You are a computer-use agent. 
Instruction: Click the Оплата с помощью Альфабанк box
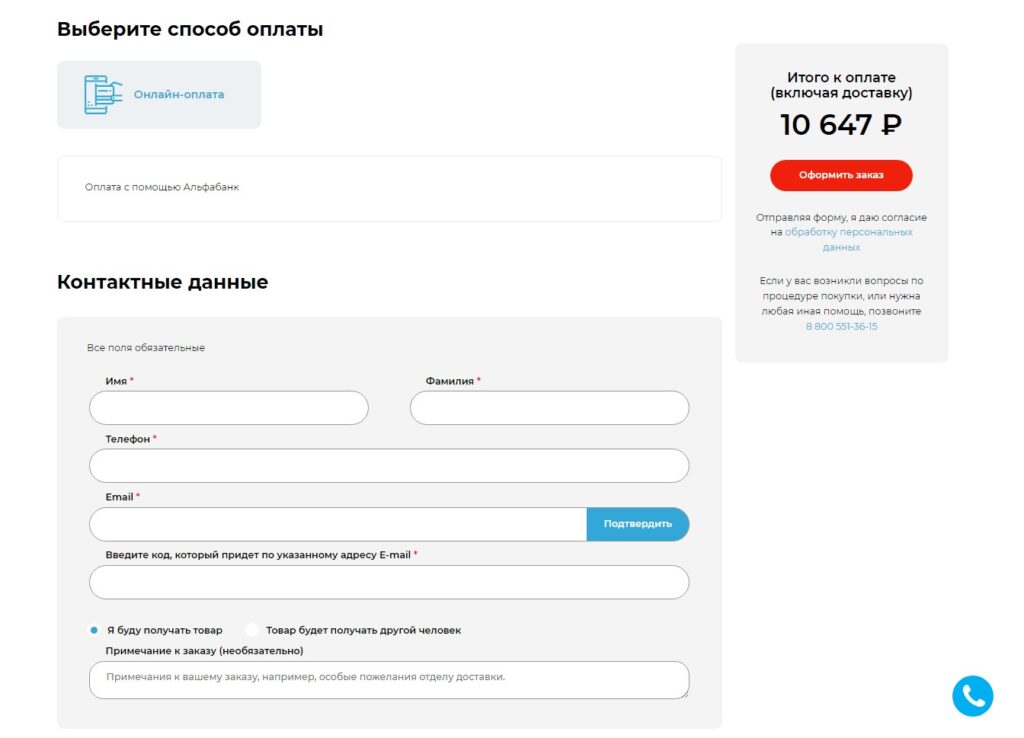(x=389, y=188)
